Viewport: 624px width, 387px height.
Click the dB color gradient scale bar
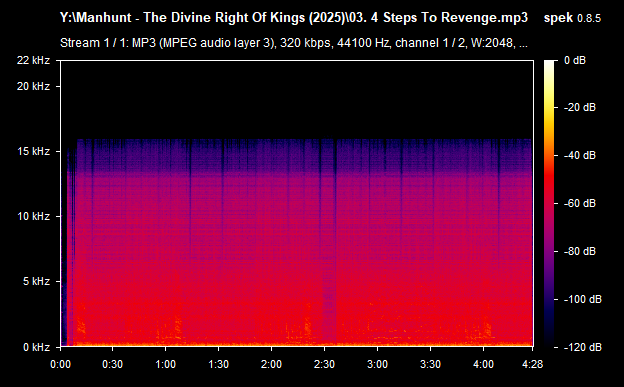pyautogui.click(x=549, y=203)
